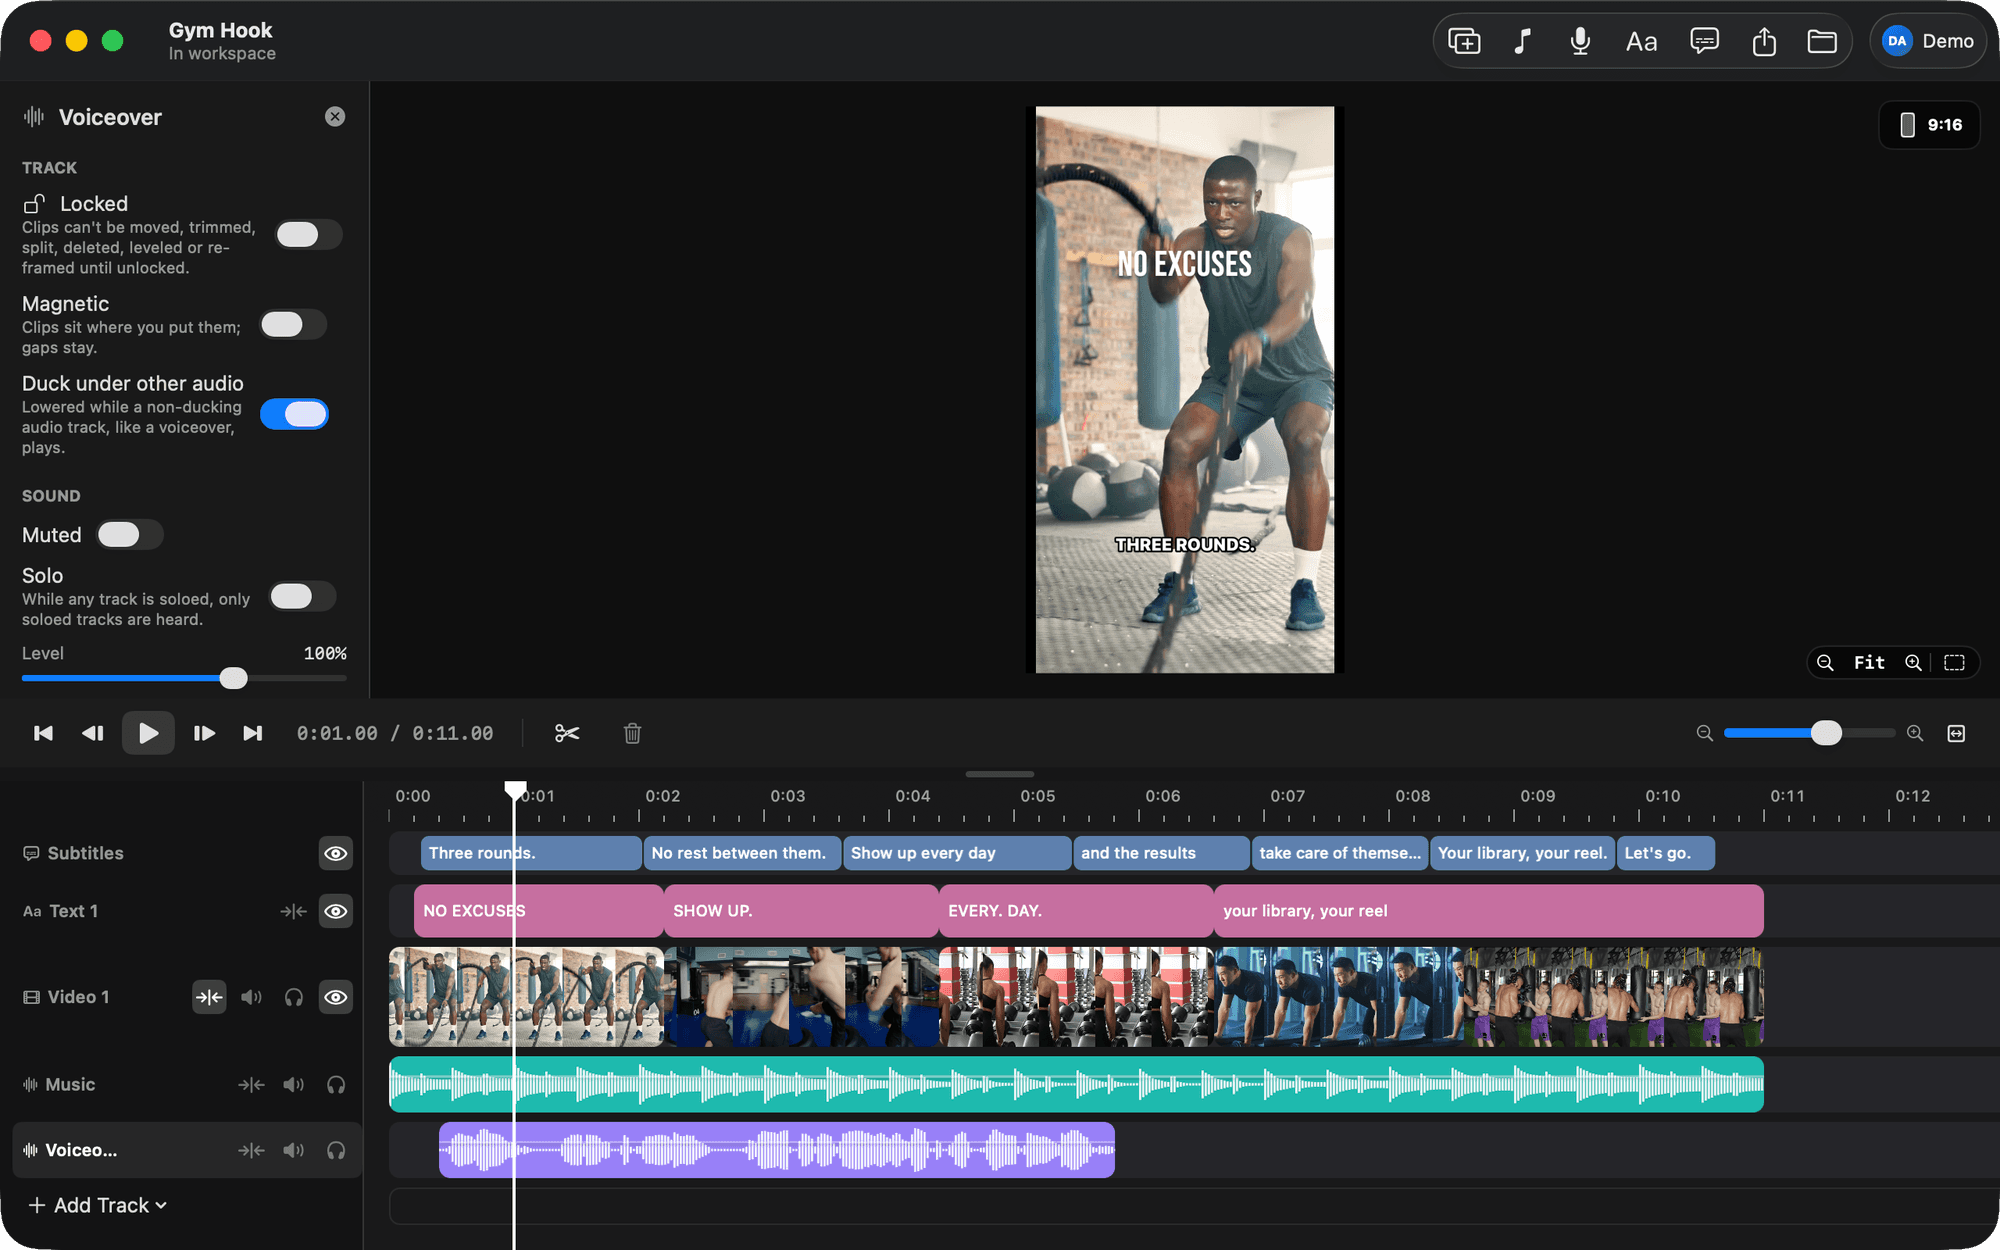The image size is (2000, 1250).
Task: Click the preview fullscreen frame icon
Action: tap(1955, 662)
